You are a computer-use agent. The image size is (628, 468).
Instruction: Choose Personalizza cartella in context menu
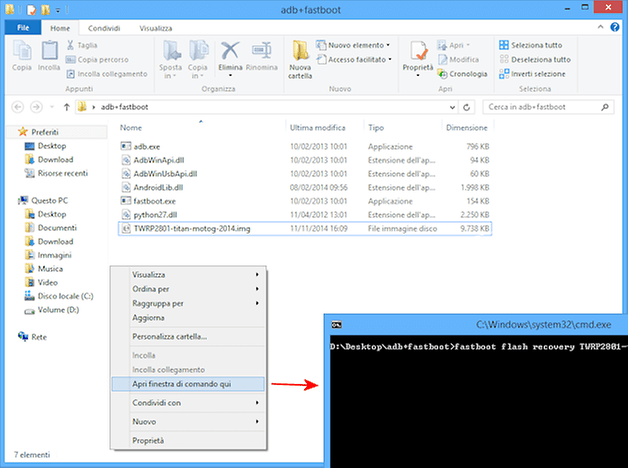pyautogui.click(x=188, y=337)
